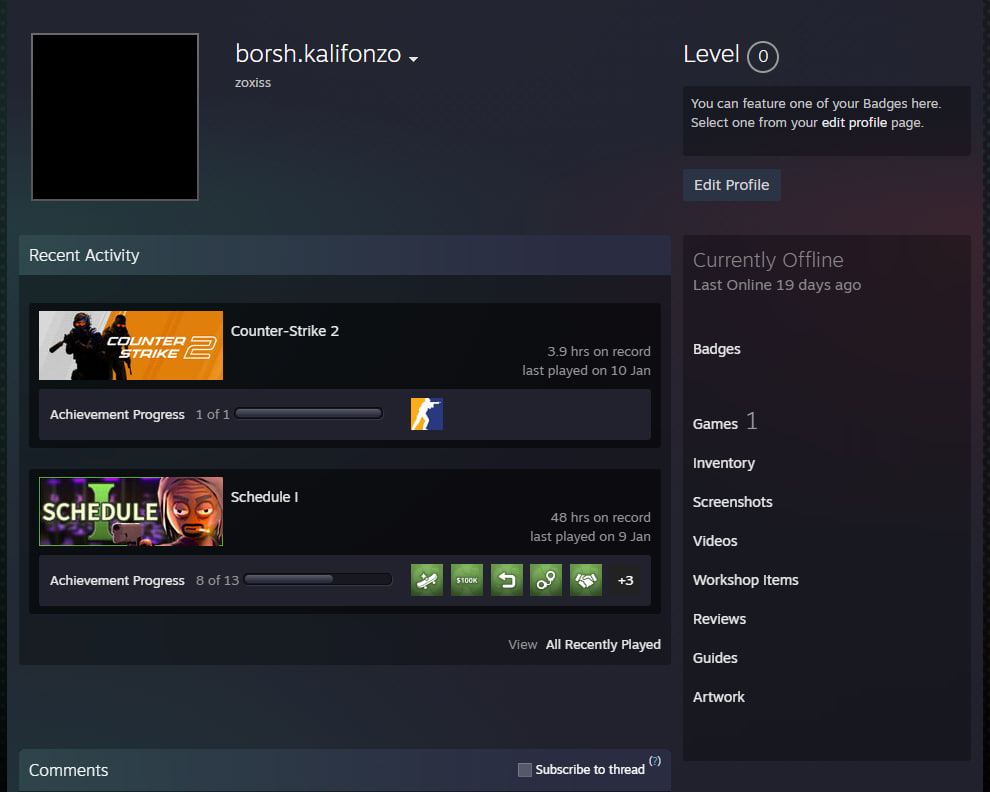This screenshot has height=792, width=990.
Task: Click Schedule I Achievement Progress label
Action: click(117, 580)
